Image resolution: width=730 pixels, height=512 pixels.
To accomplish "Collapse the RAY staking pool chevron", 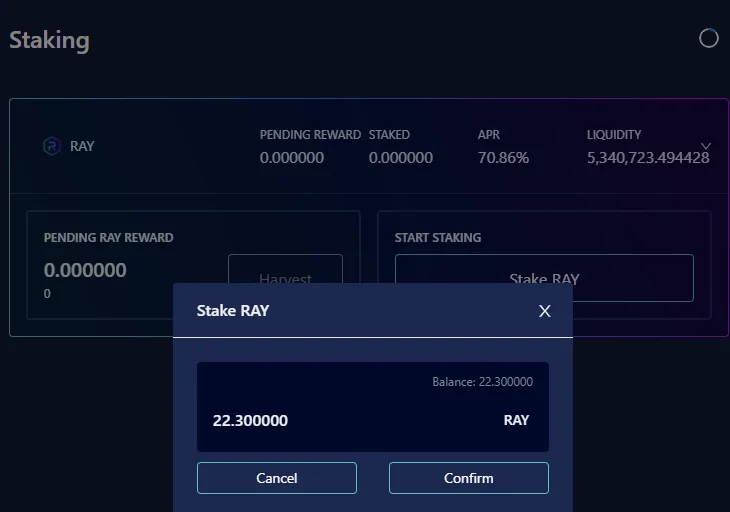I will pyautogui.click(x=706, y=146).
